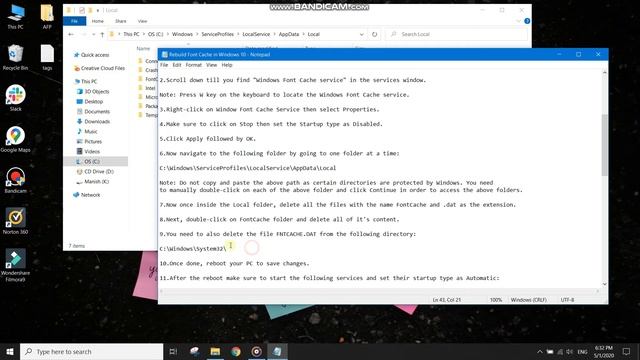Select Documents in navigation pane
640x360 pixels.
pos(93,111)
